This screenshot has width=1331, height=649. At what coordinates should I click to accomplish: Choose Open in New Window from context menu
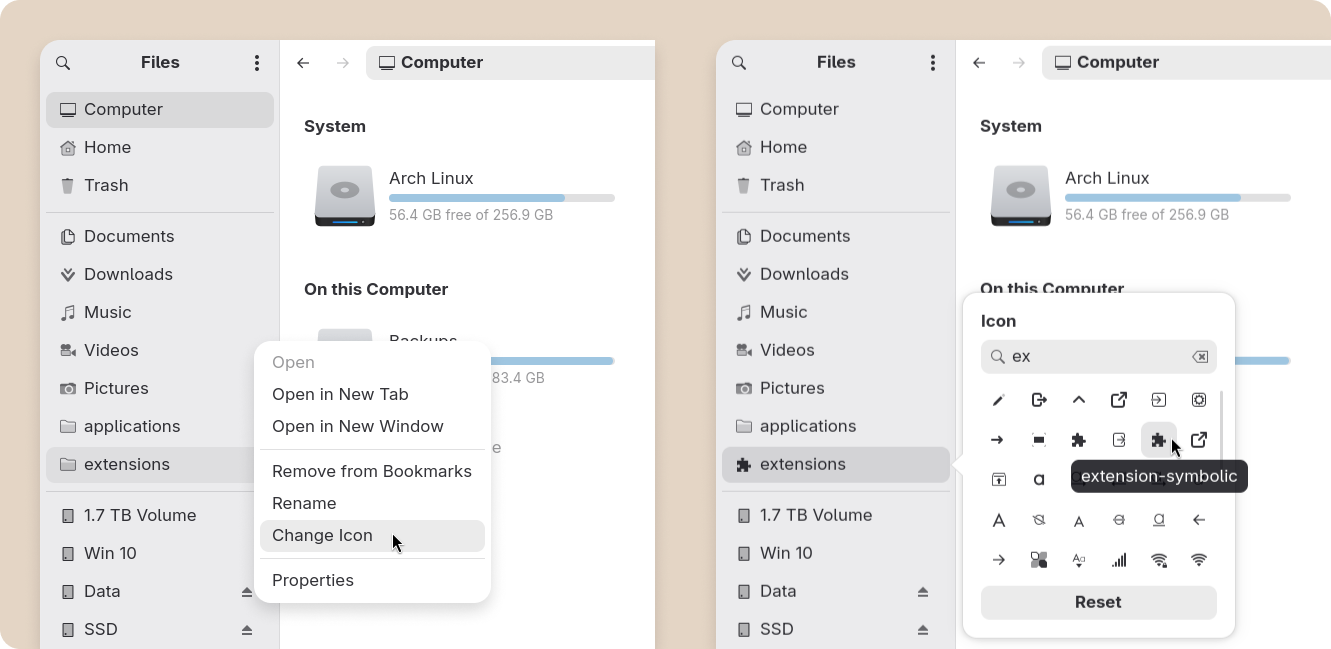pyautogui.click(x=372, y=426)
